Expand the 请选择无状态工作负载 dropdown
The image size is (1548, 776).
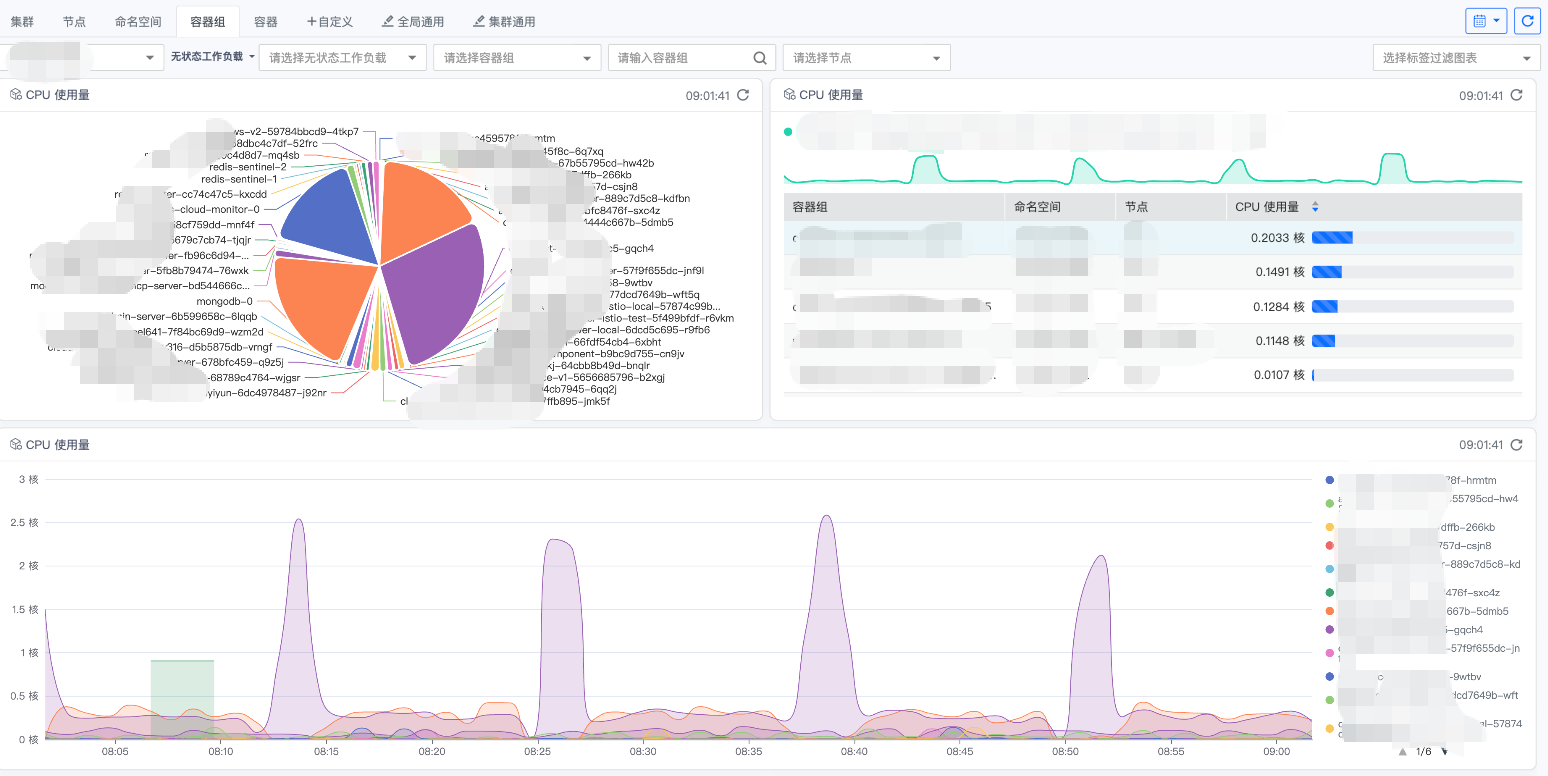click(342, 58)
